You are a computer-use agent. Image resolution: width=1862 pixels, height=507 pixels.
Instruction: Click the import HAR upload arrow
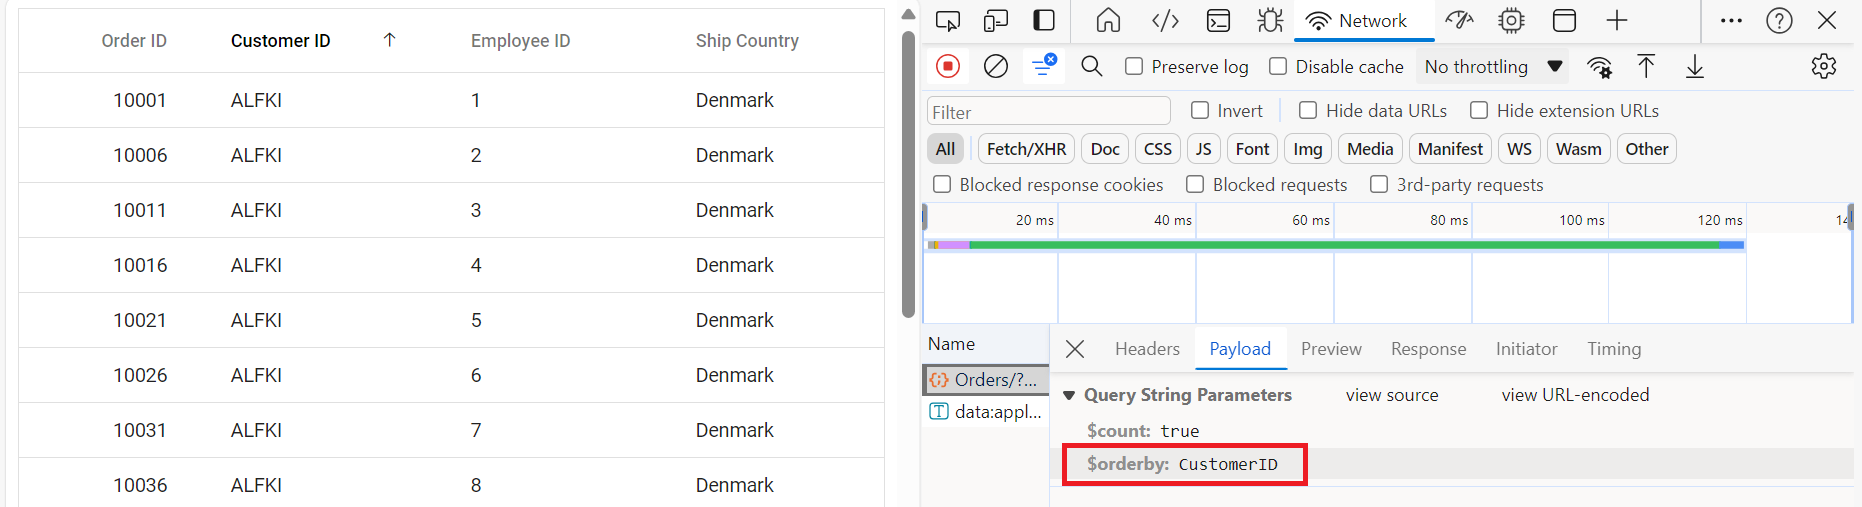pos(1646,66)
